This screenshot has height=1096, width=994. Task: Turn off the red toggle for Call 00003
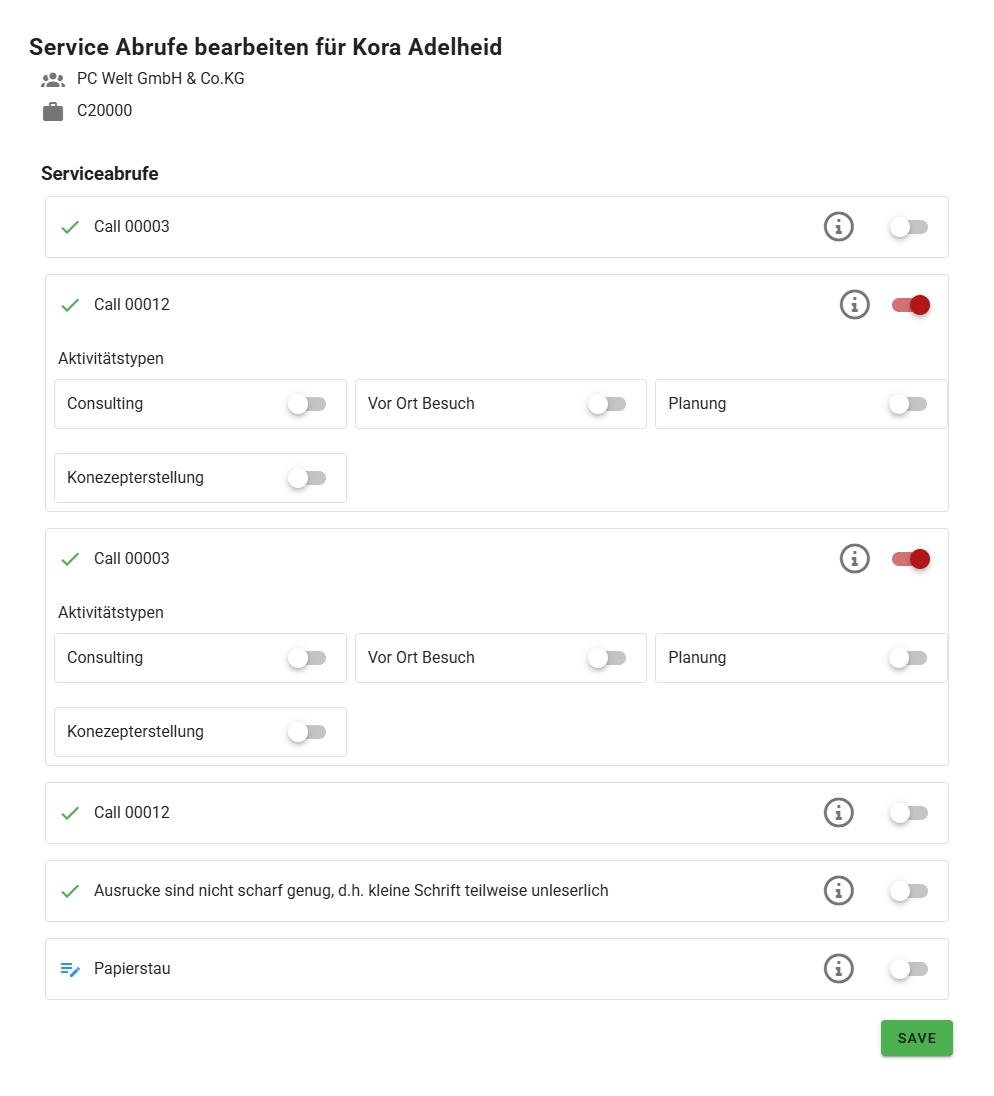coord(911,559)
